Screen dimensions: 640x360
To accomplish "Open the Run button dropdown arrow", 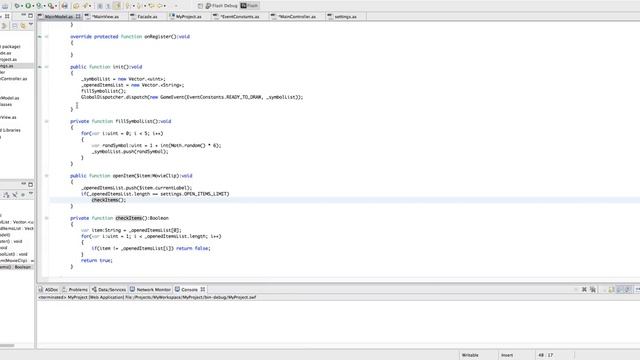I will pos(33,6).
